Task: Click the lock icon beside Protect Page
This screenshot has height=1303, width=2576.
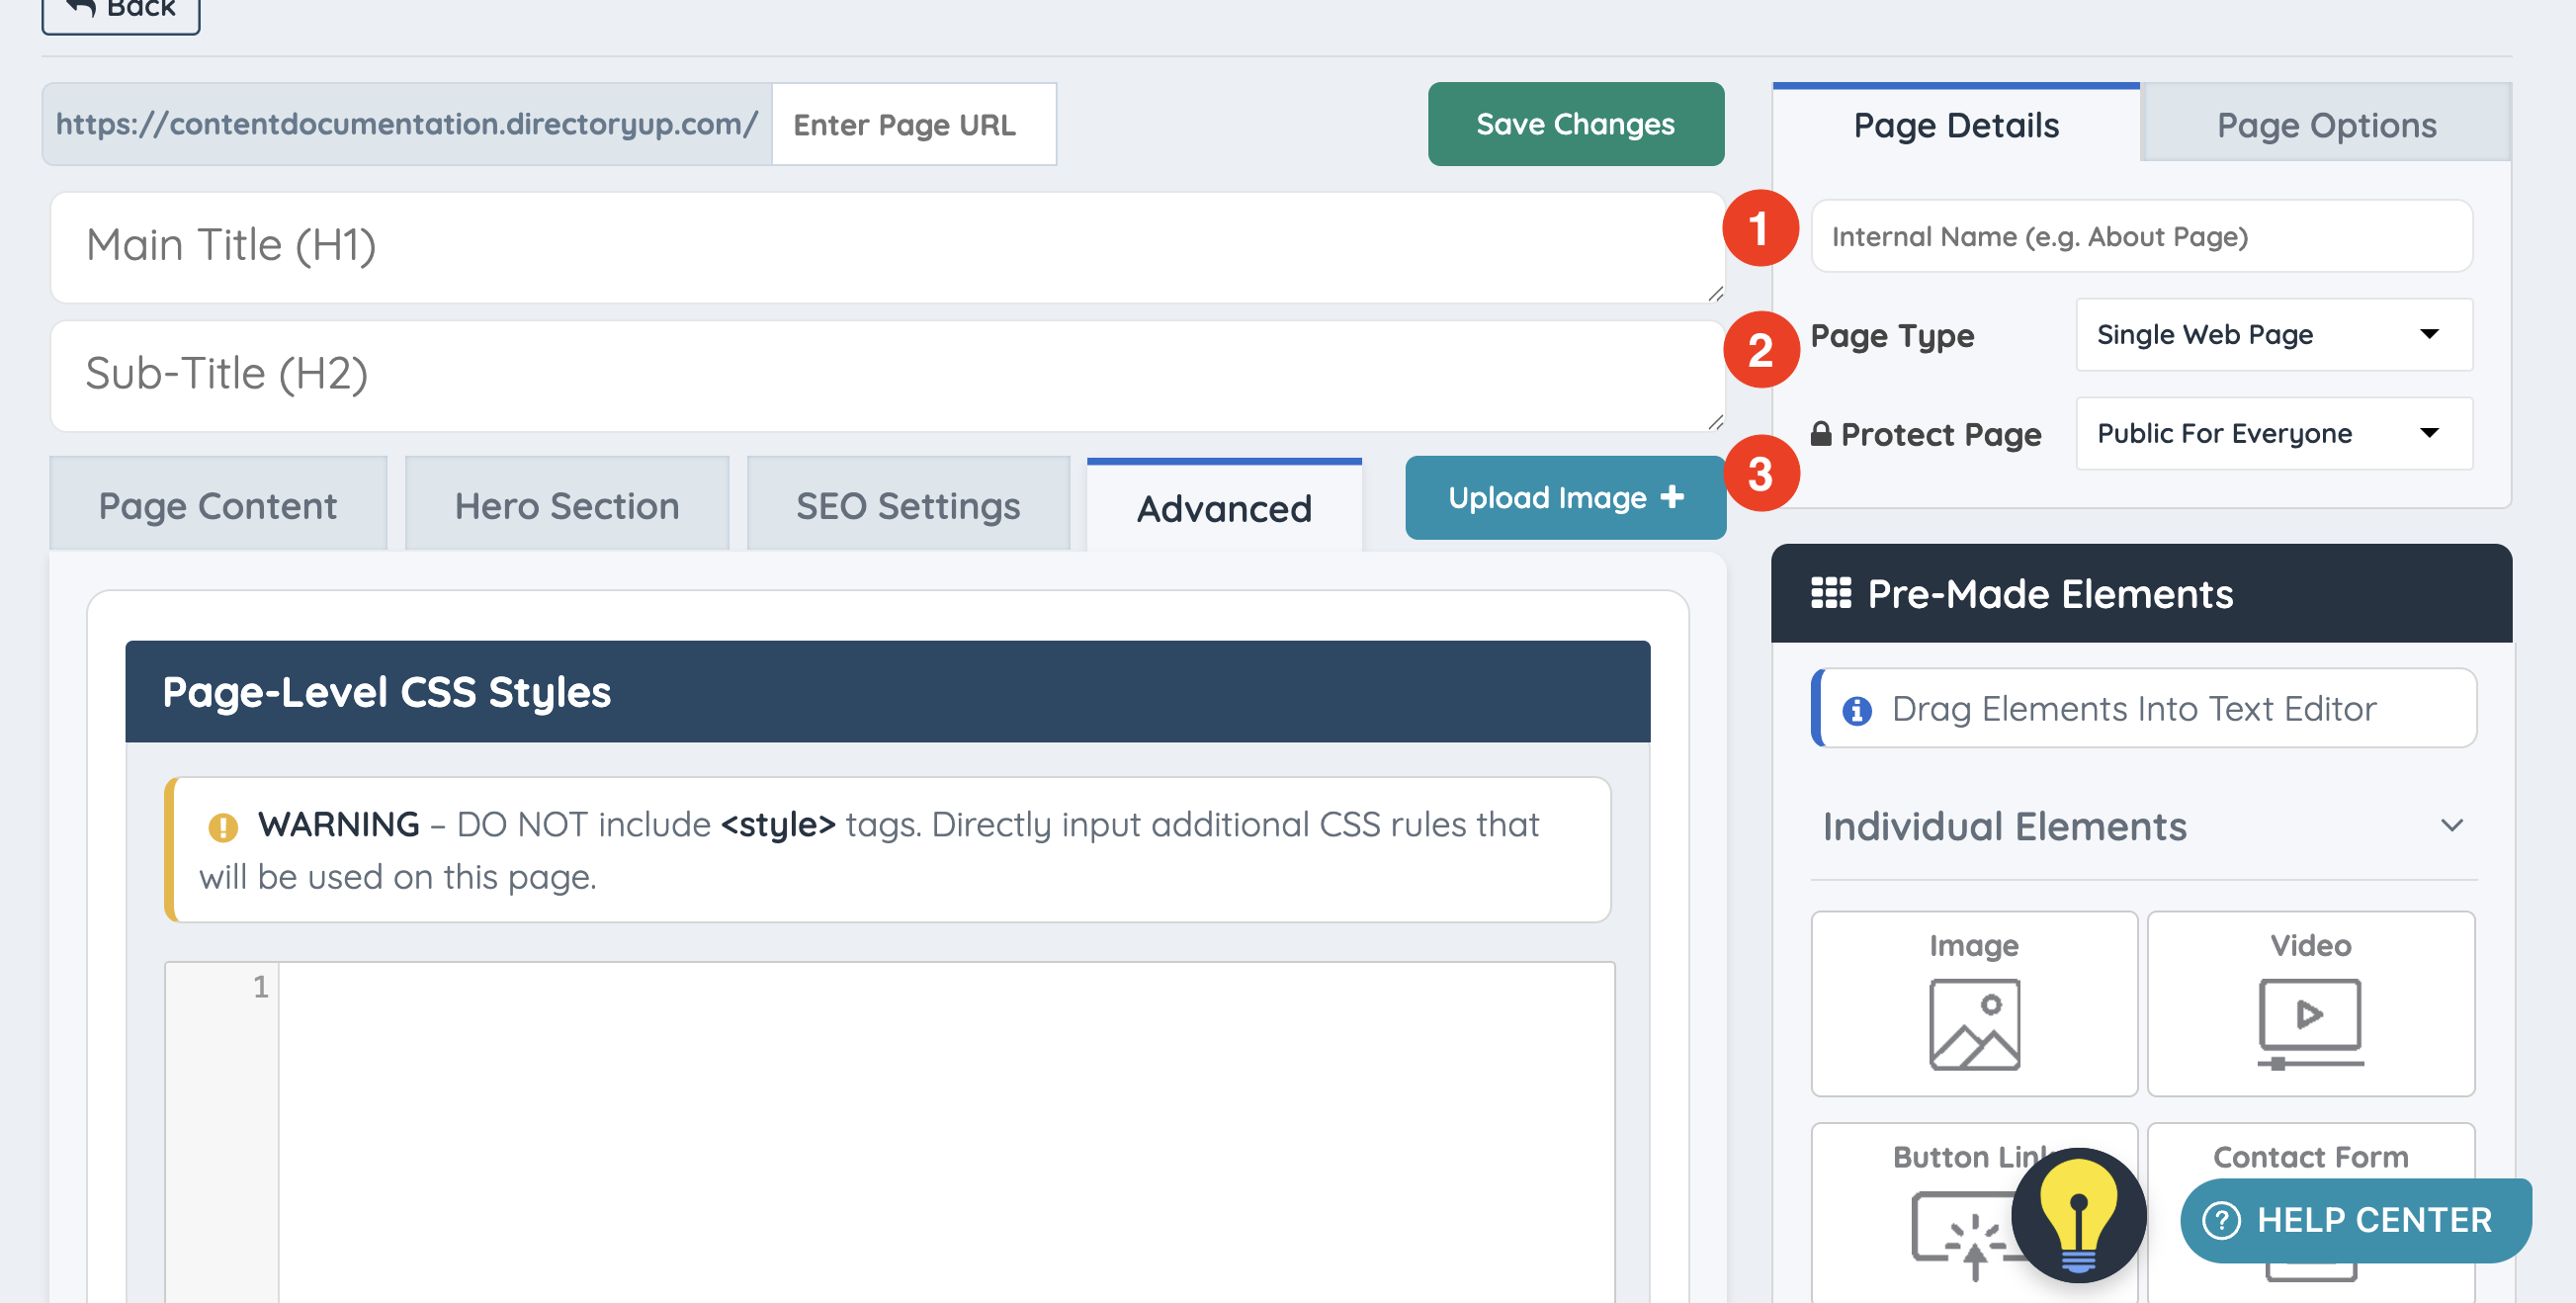Action: point(1821,434)
